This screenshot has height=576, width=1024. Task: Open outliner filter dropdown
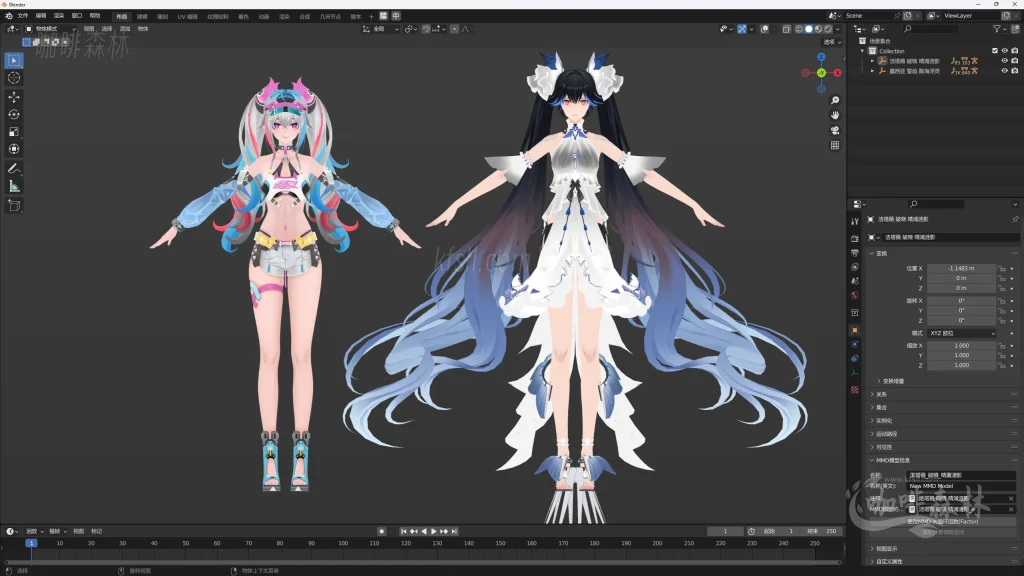pos(999,29)
